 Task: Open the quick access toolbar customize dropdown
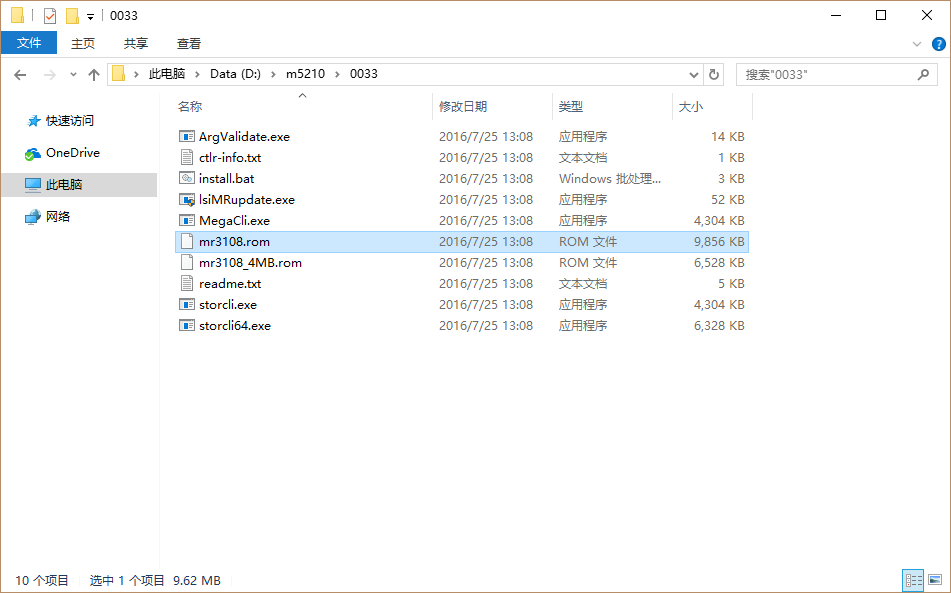pyautogui.click(x=90, y=17)
